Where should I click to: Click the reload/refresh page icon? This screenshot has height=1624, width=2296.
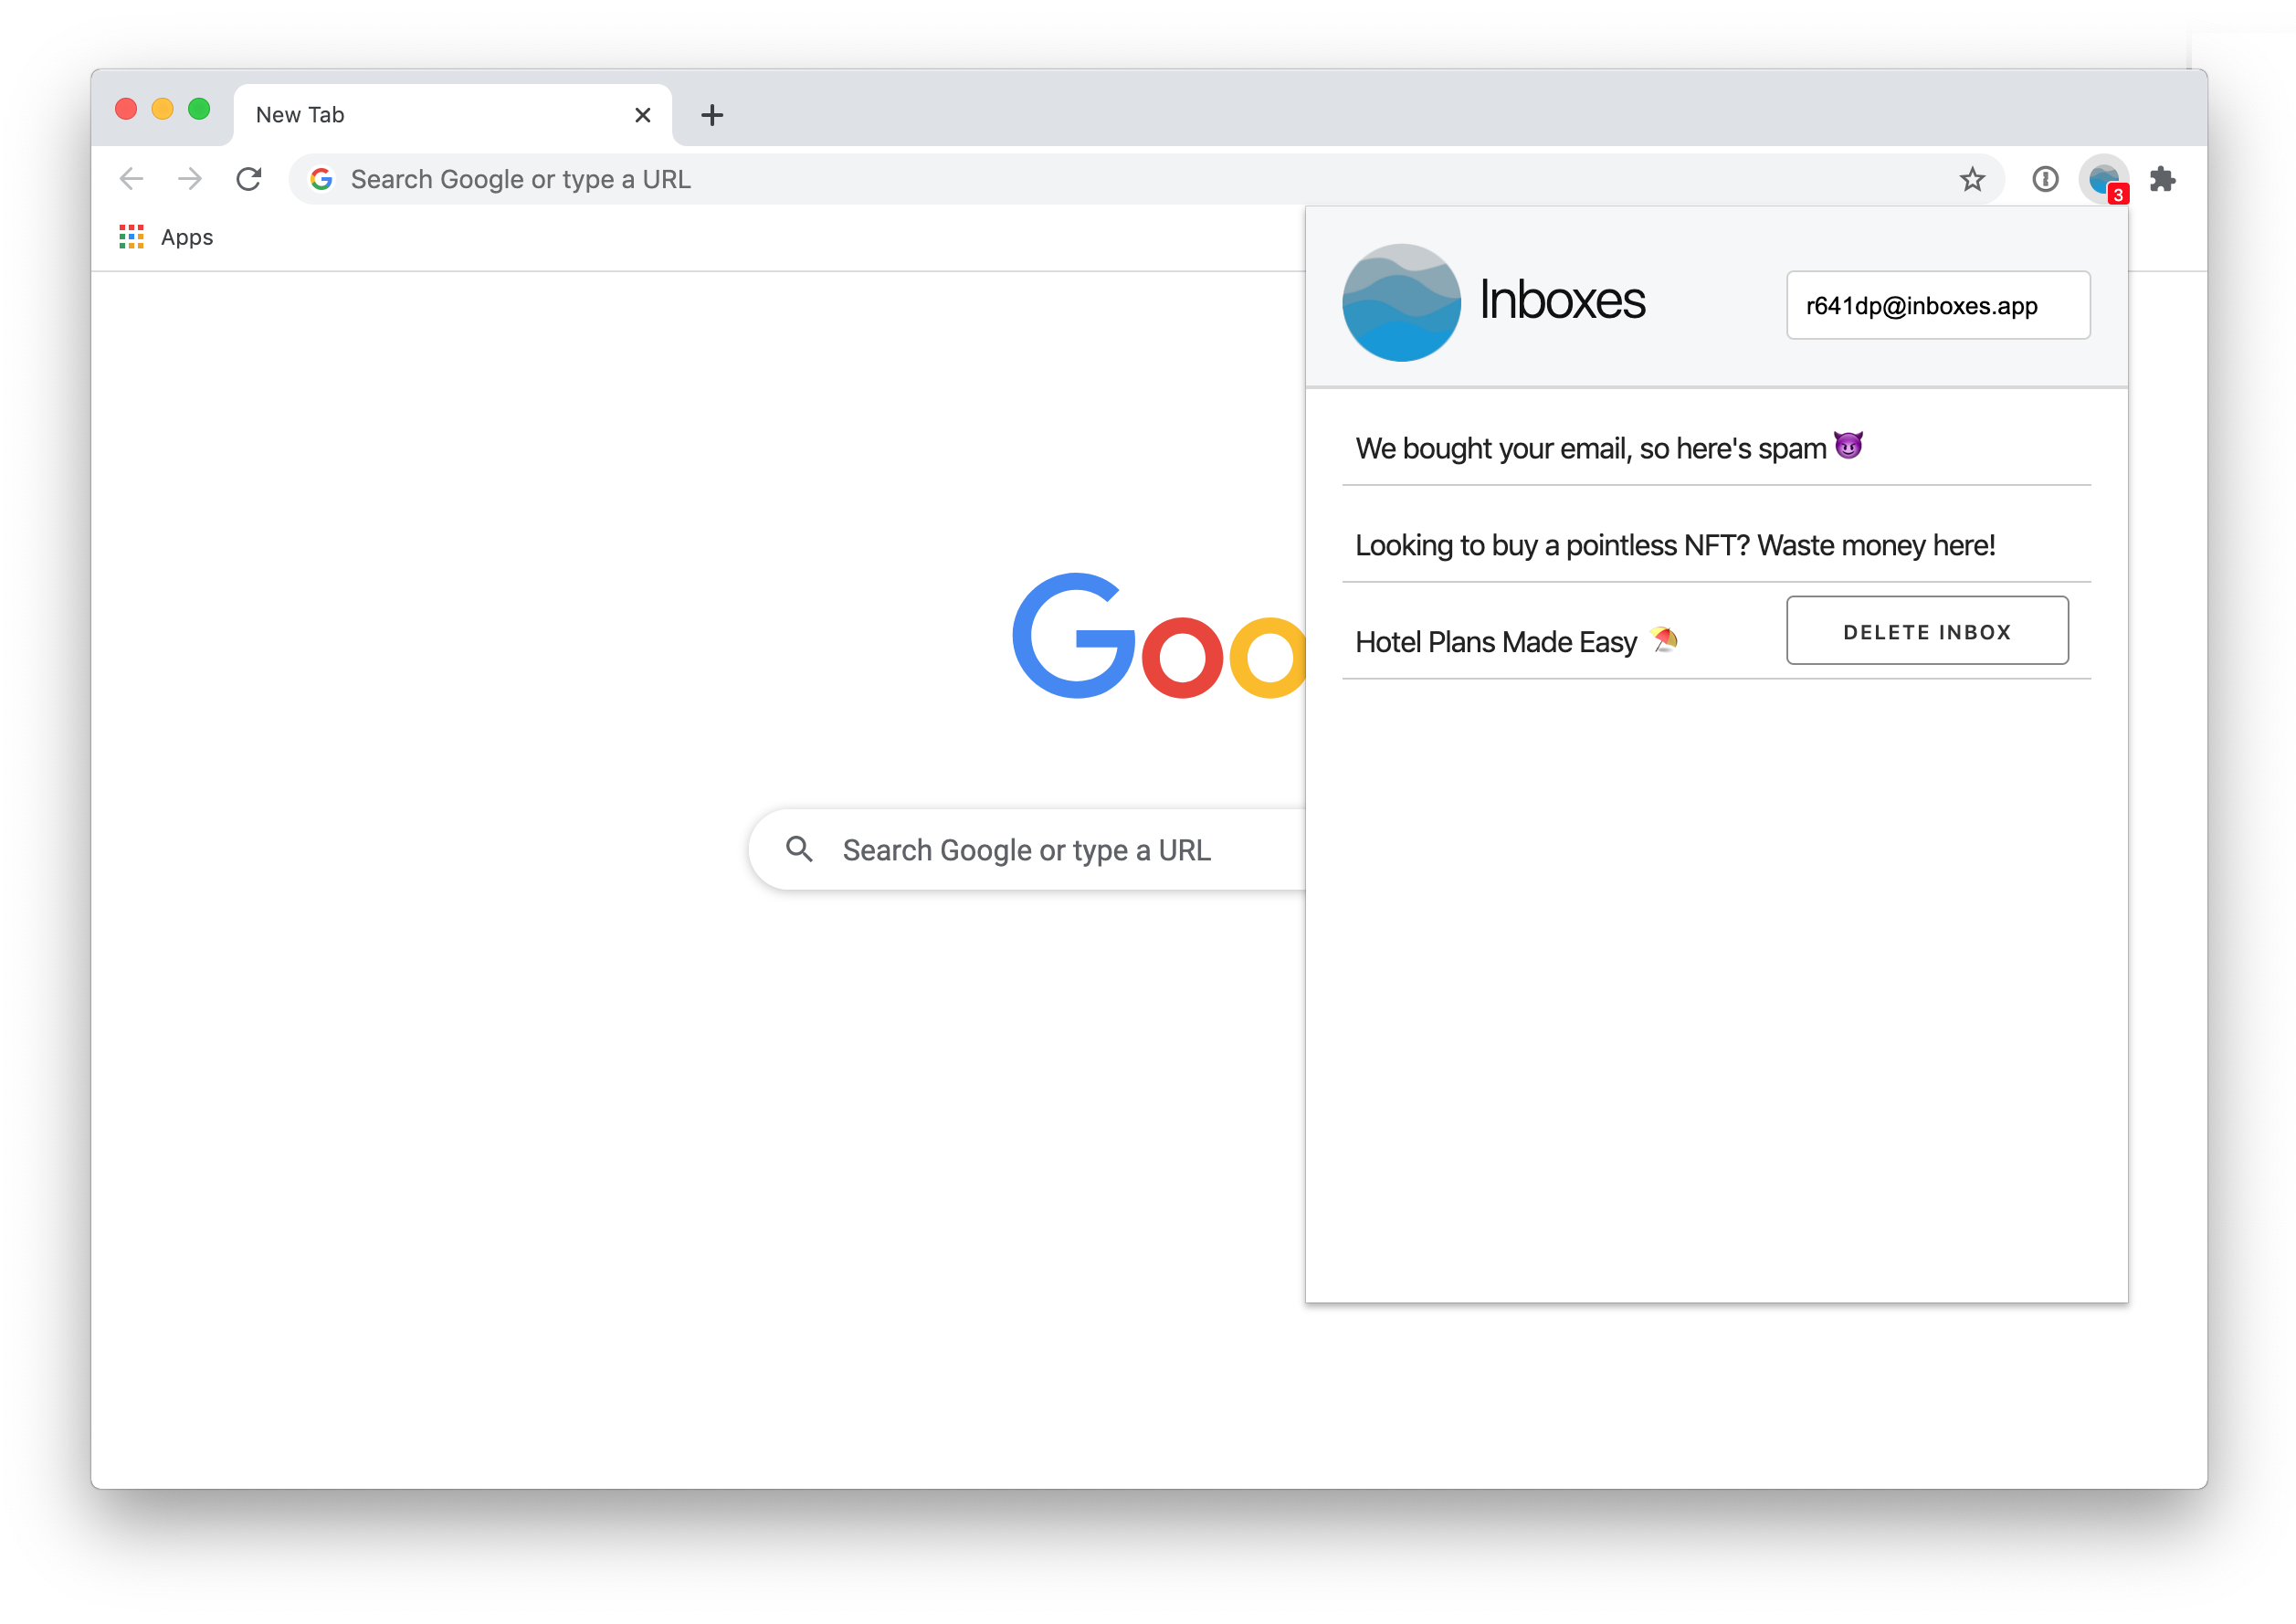pos(251,177)
